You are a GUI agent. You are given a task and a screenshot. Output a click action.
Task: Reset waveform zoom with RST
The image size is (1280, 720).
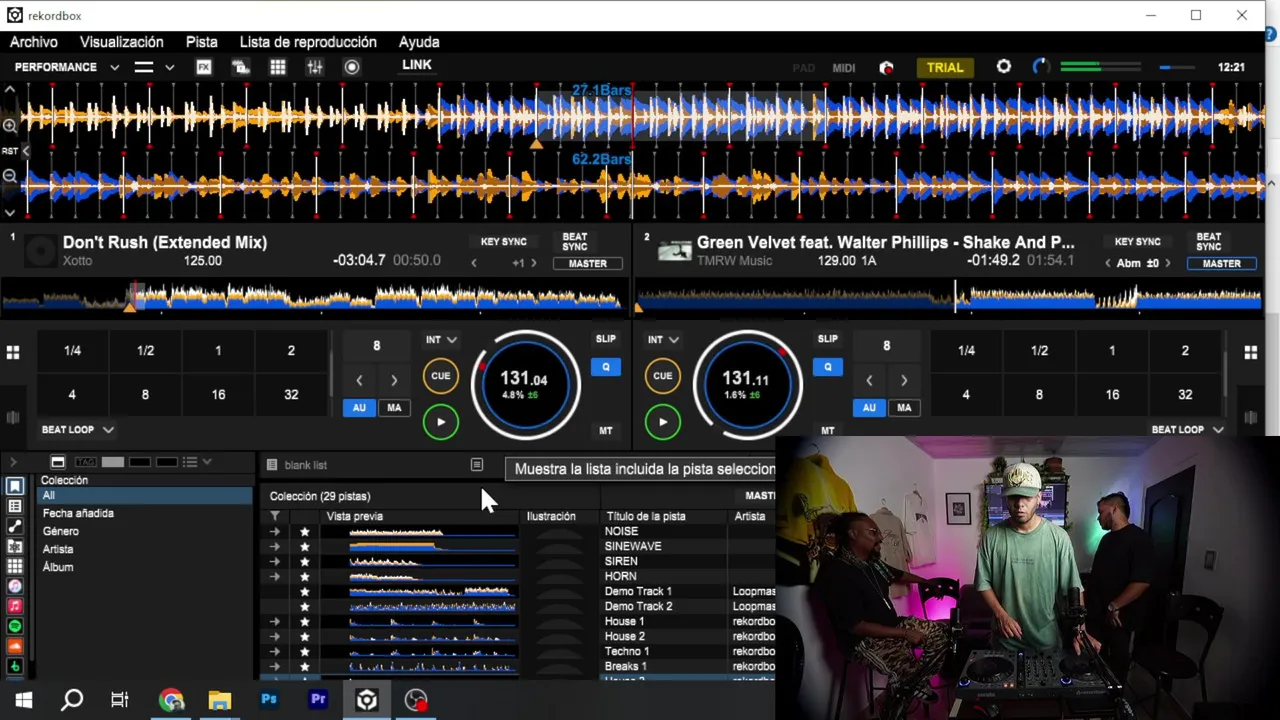(x=10, y=151)
